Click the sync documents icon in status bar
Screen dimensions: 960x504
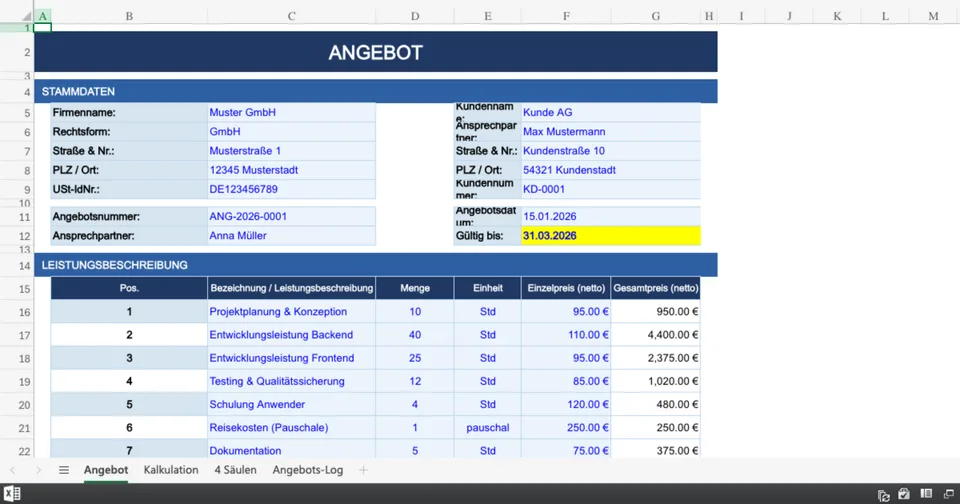(x=883, y=495)
